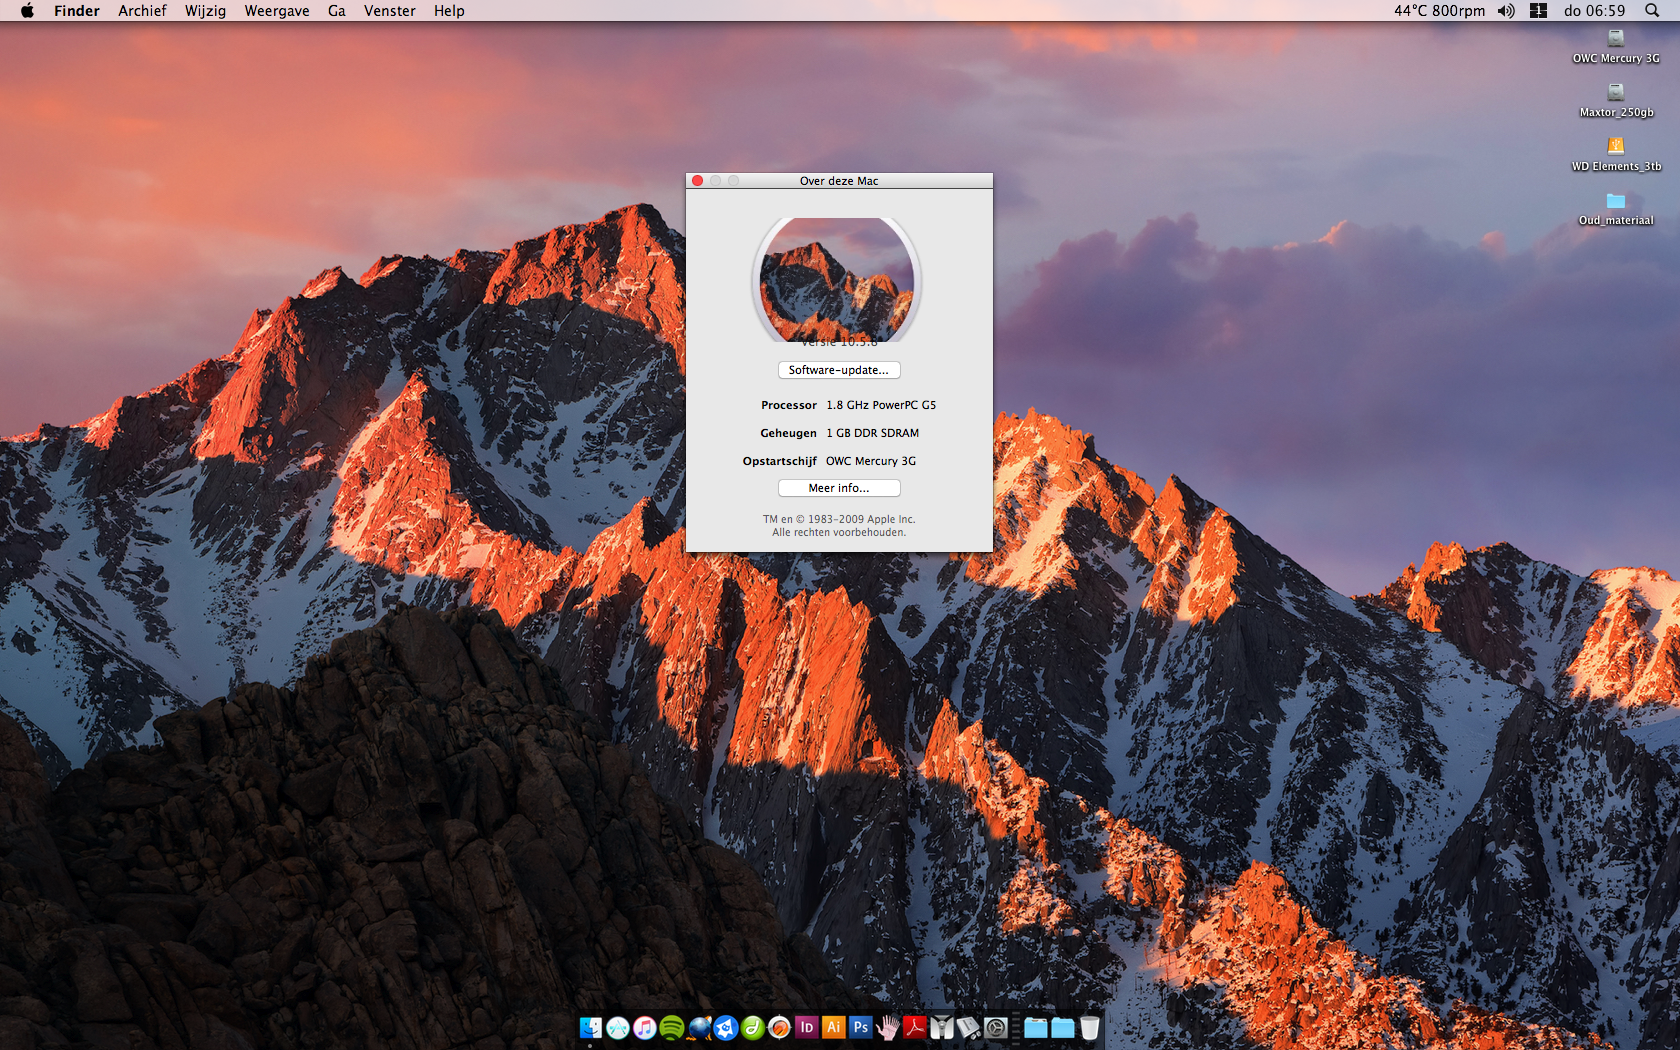The image size is (1680, 1050).
Task: Select the OWC Mercury 3G drive on desktop
Action: [x=1616, y=47]
